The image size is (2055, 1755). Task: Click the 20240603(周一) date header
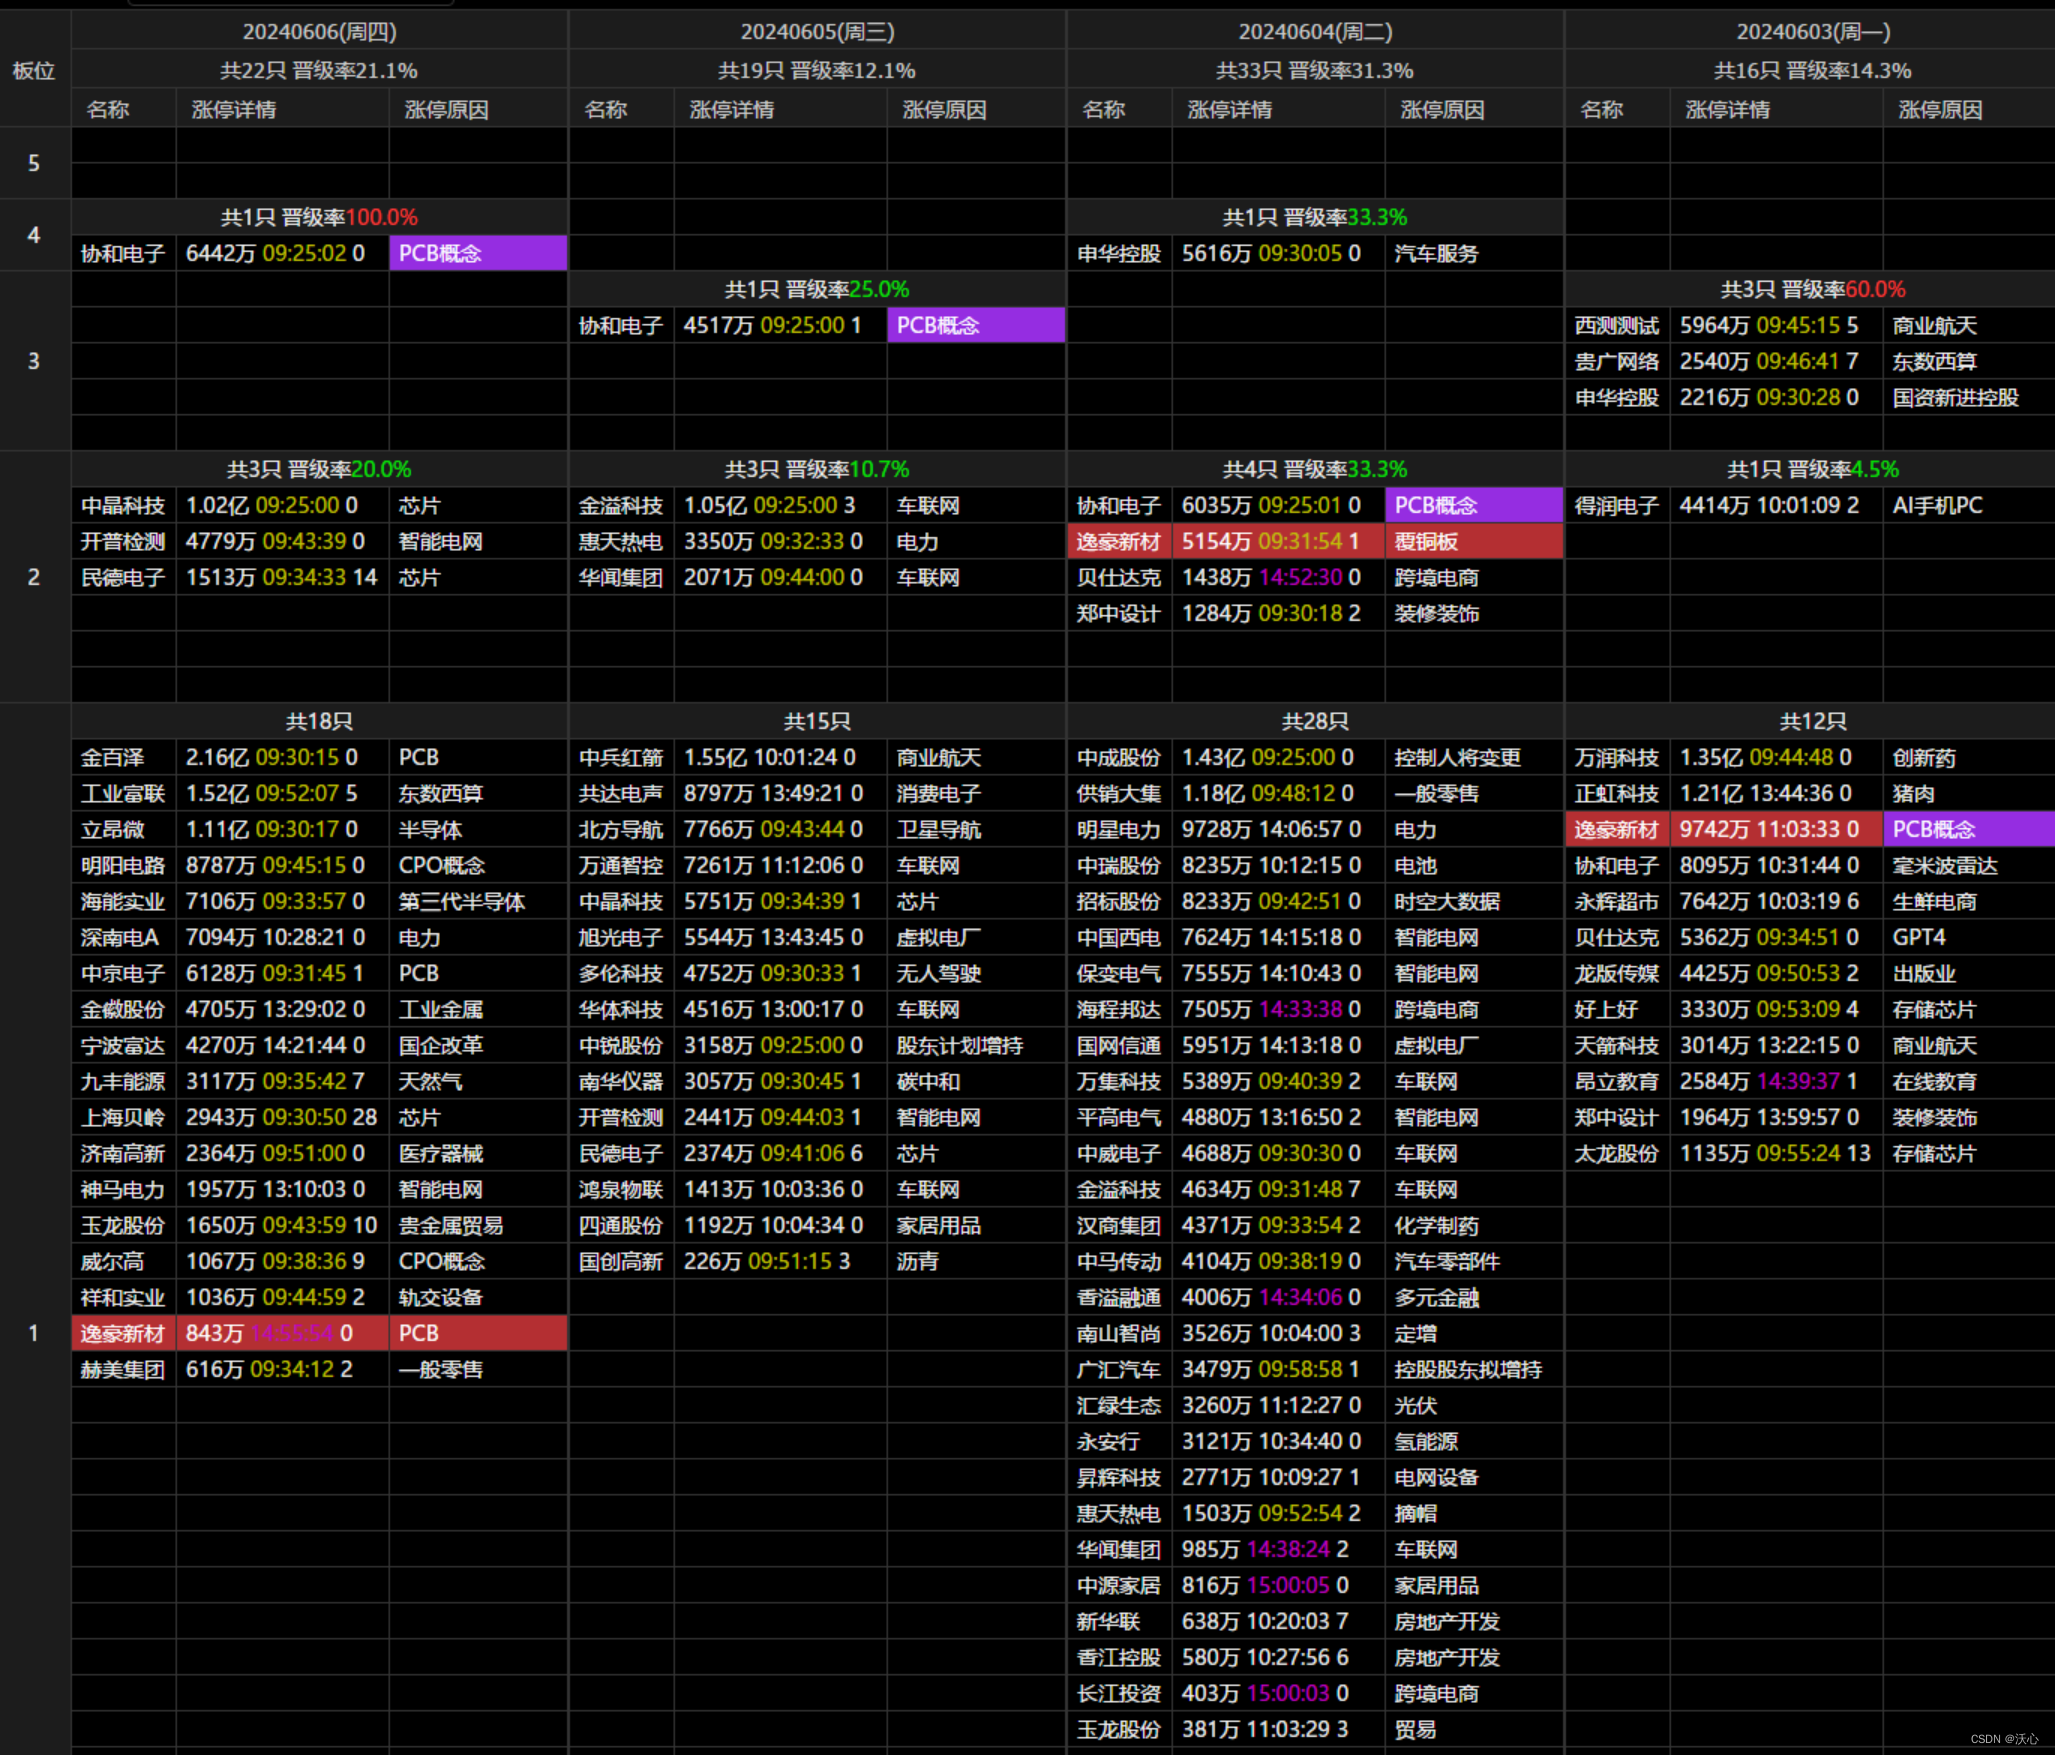1813,32
